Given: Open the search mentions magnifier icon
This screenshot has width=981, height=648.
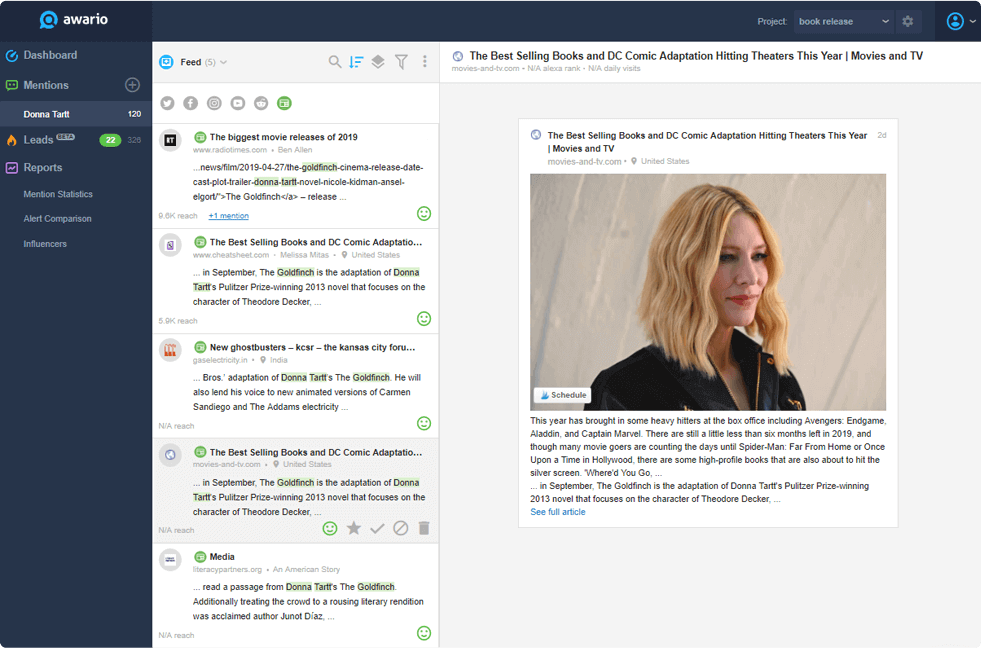Looking at the screenshot, I should pos(335,62).
